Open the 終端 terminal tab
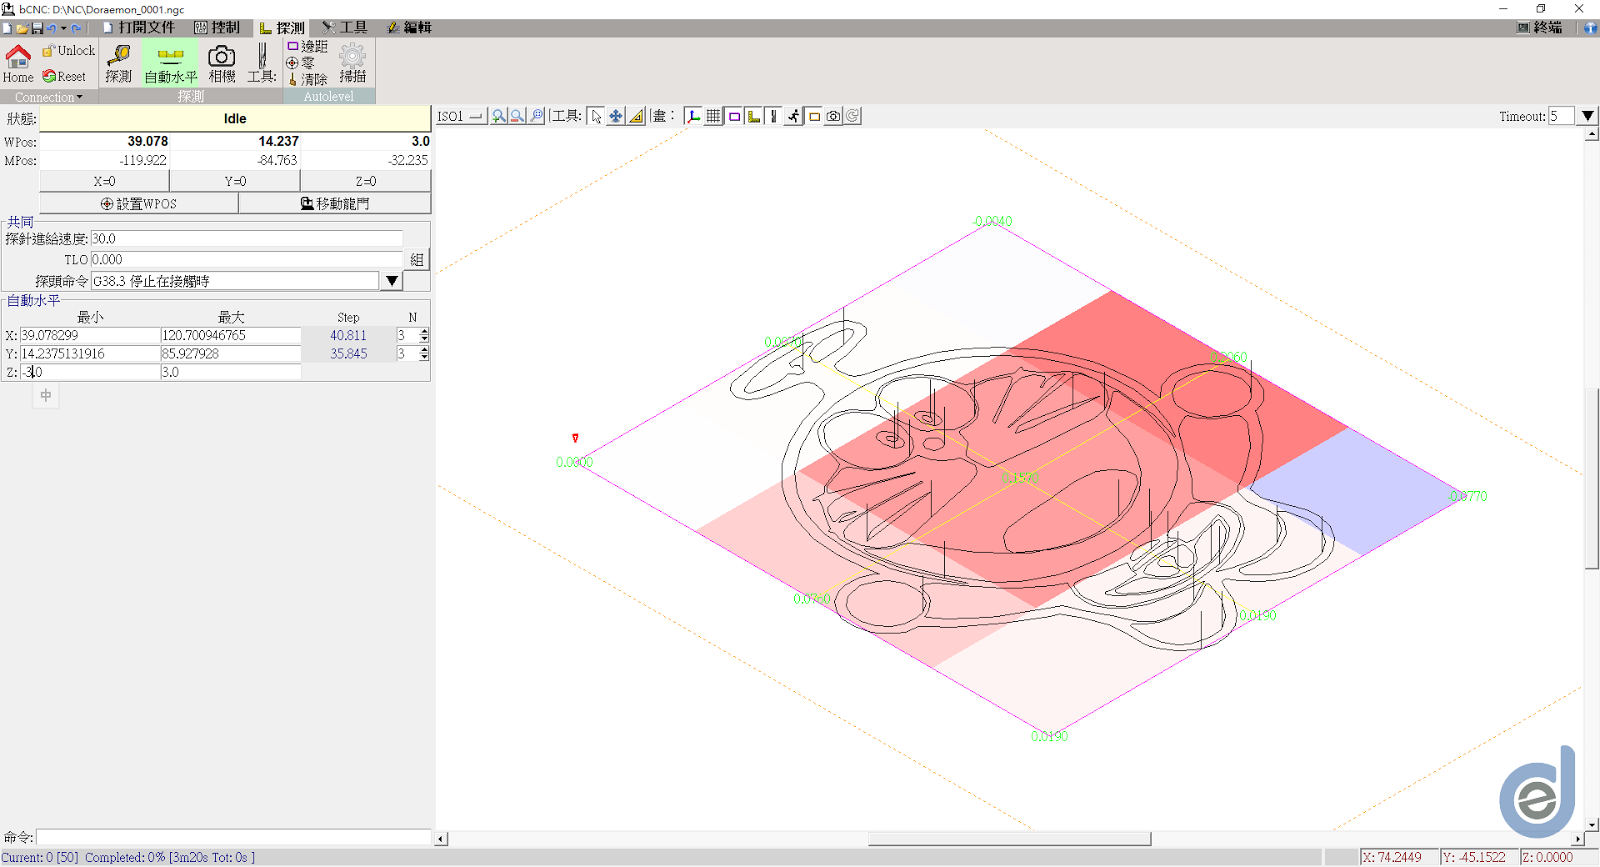The image size is (1600, 867). point(1539,28)
